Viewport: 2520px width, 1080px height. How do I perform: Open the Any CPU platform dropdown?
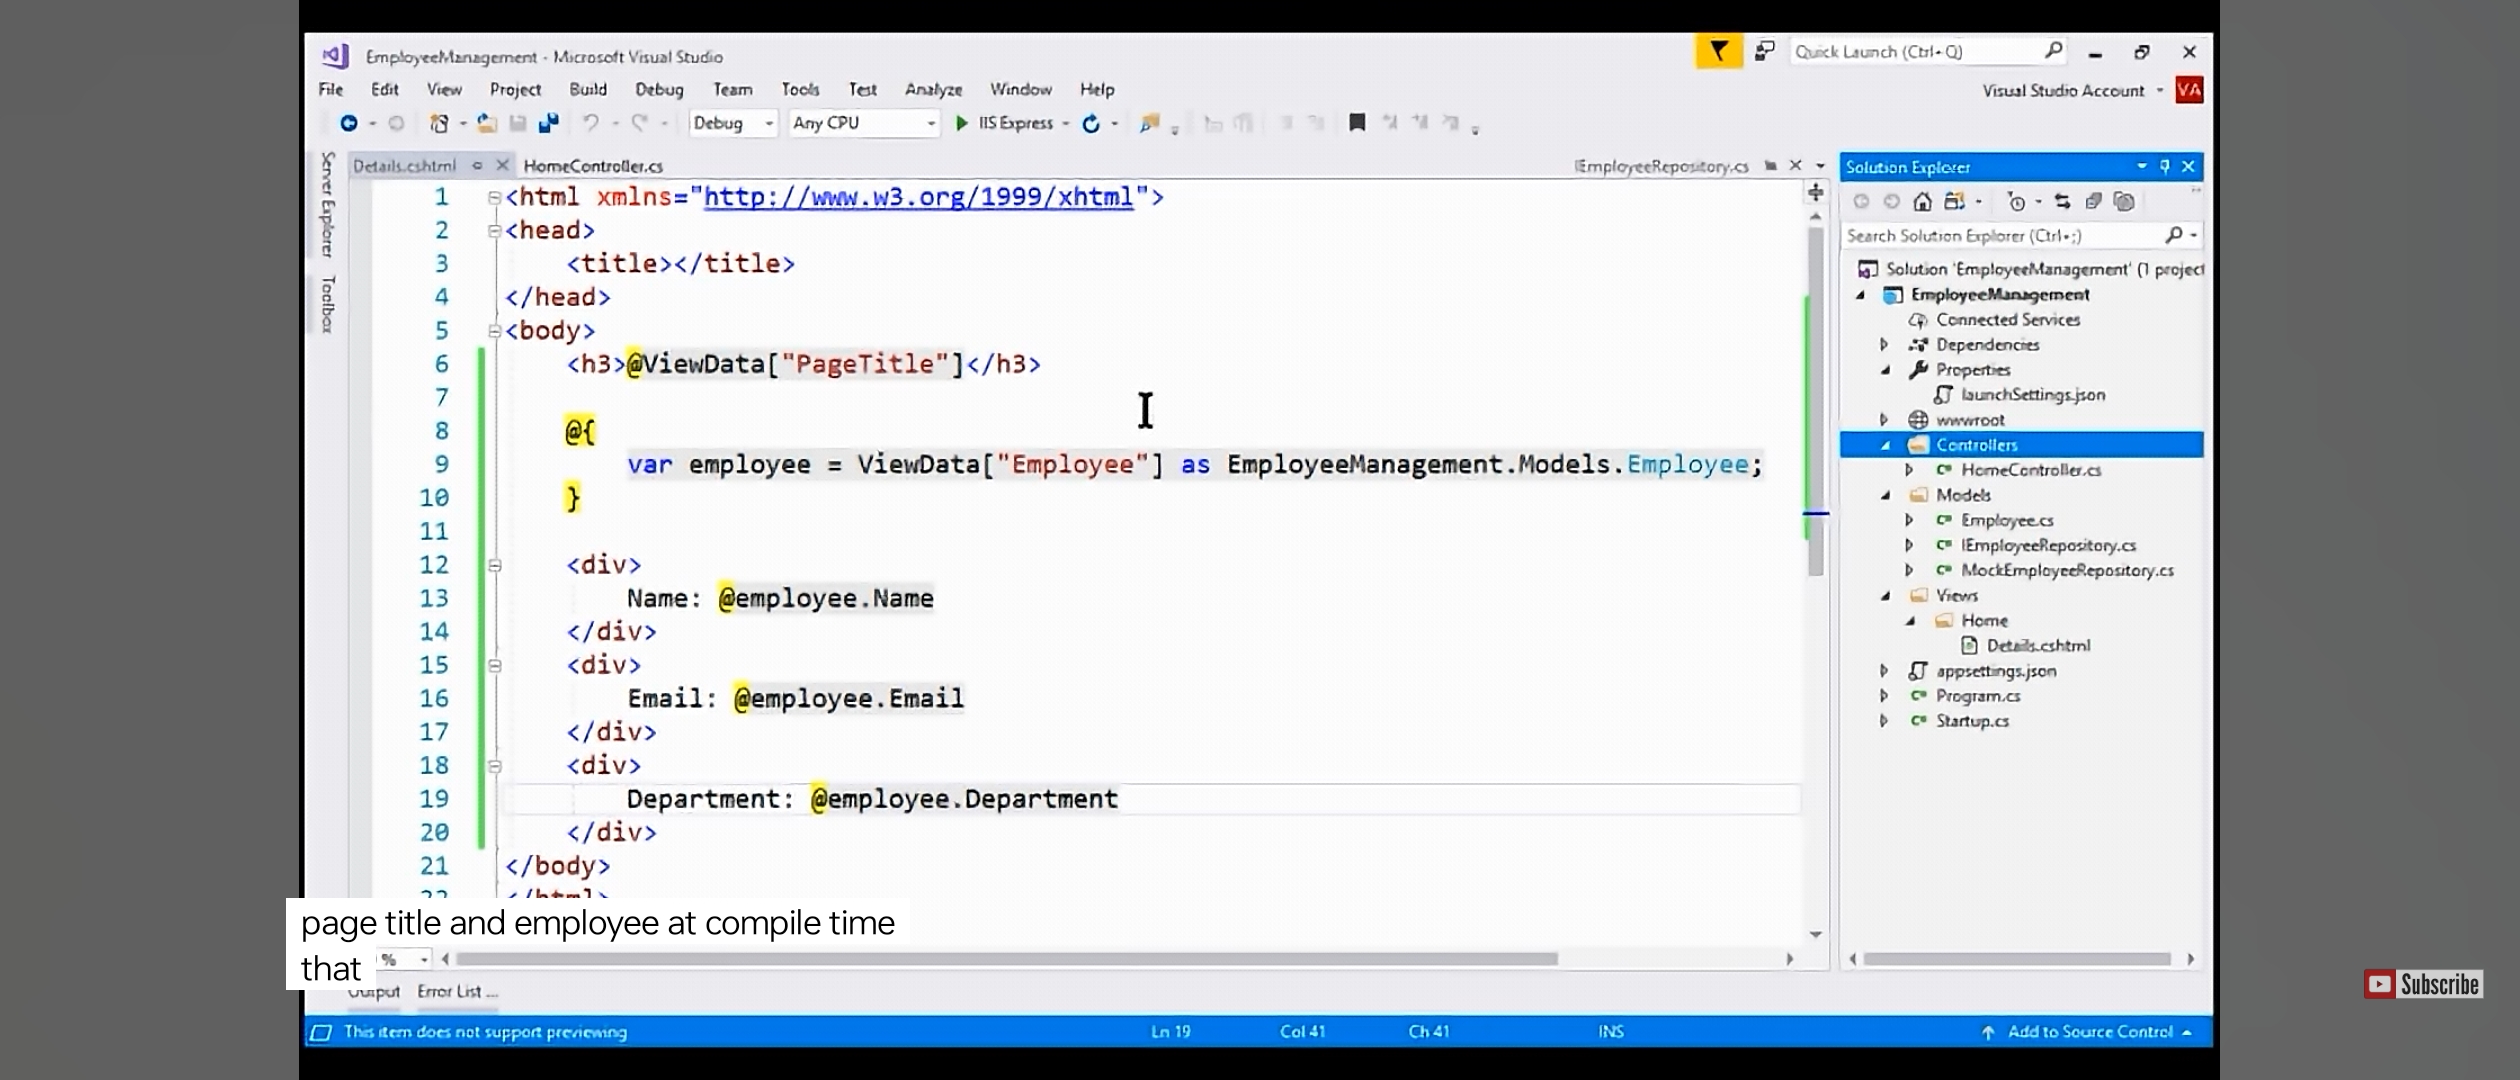[x=864, y=123]
